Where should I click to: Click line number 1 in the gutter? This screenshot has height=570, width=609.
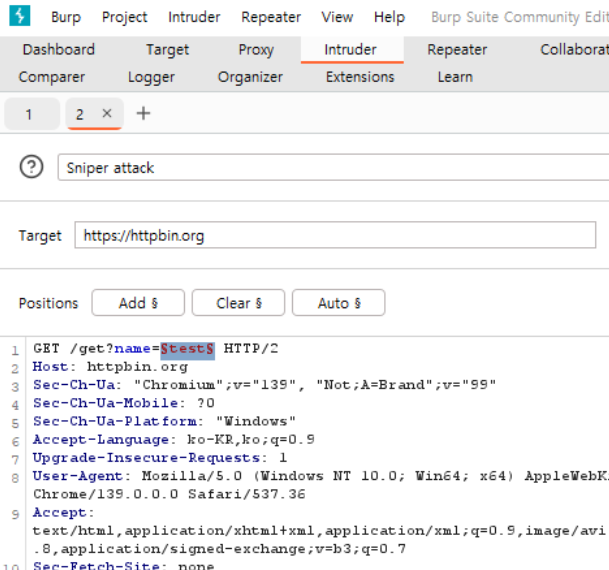(x=15, y=351)
